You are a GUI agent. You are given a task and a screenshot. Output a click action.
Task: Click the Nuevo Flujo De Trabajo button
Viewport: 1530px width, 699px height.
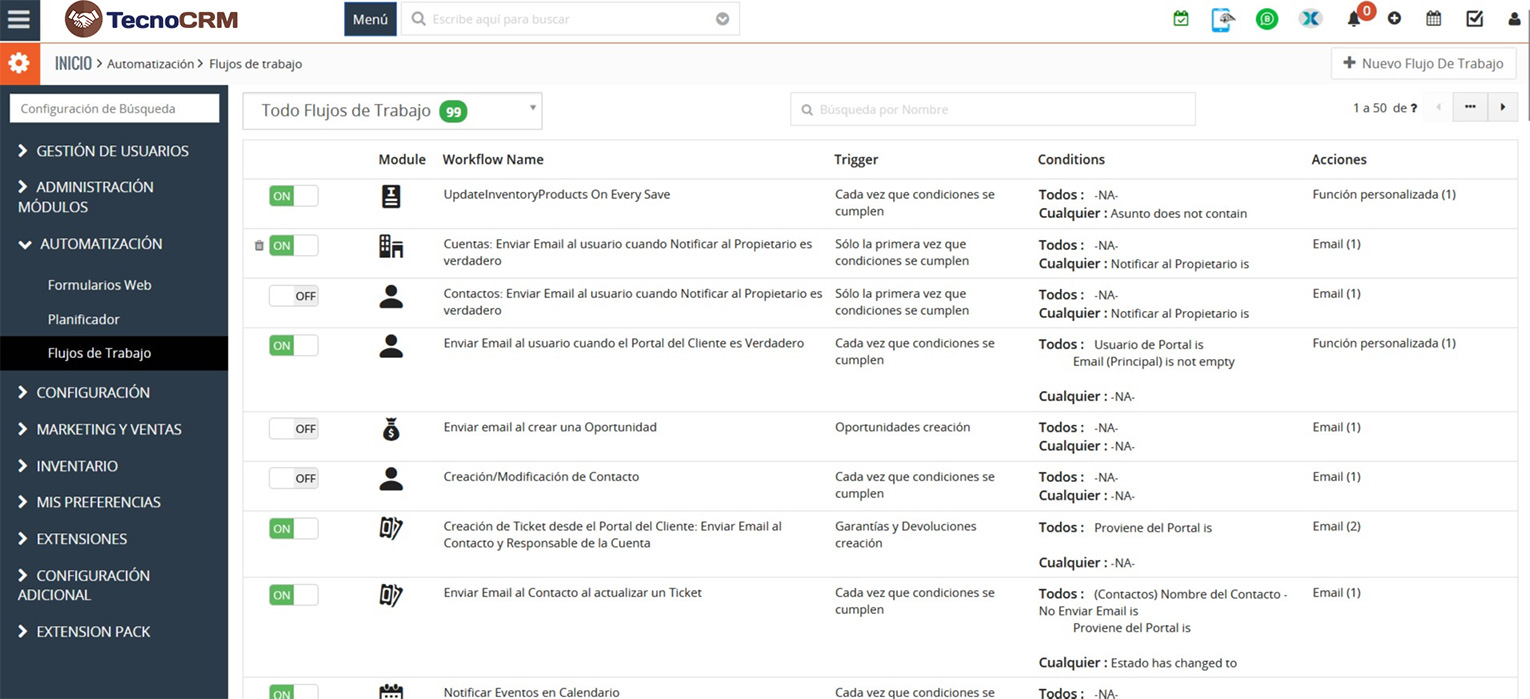1423,64
